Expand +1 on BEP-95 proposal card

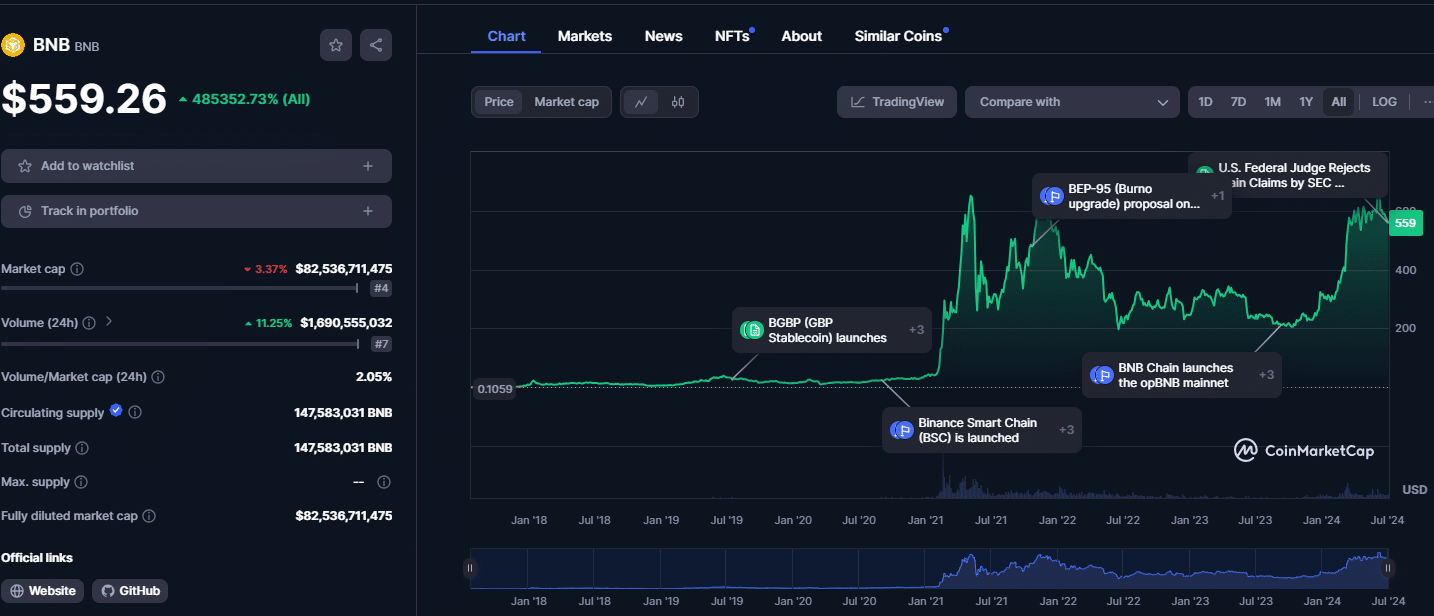pyautogui.click(x=1217, y=196)
